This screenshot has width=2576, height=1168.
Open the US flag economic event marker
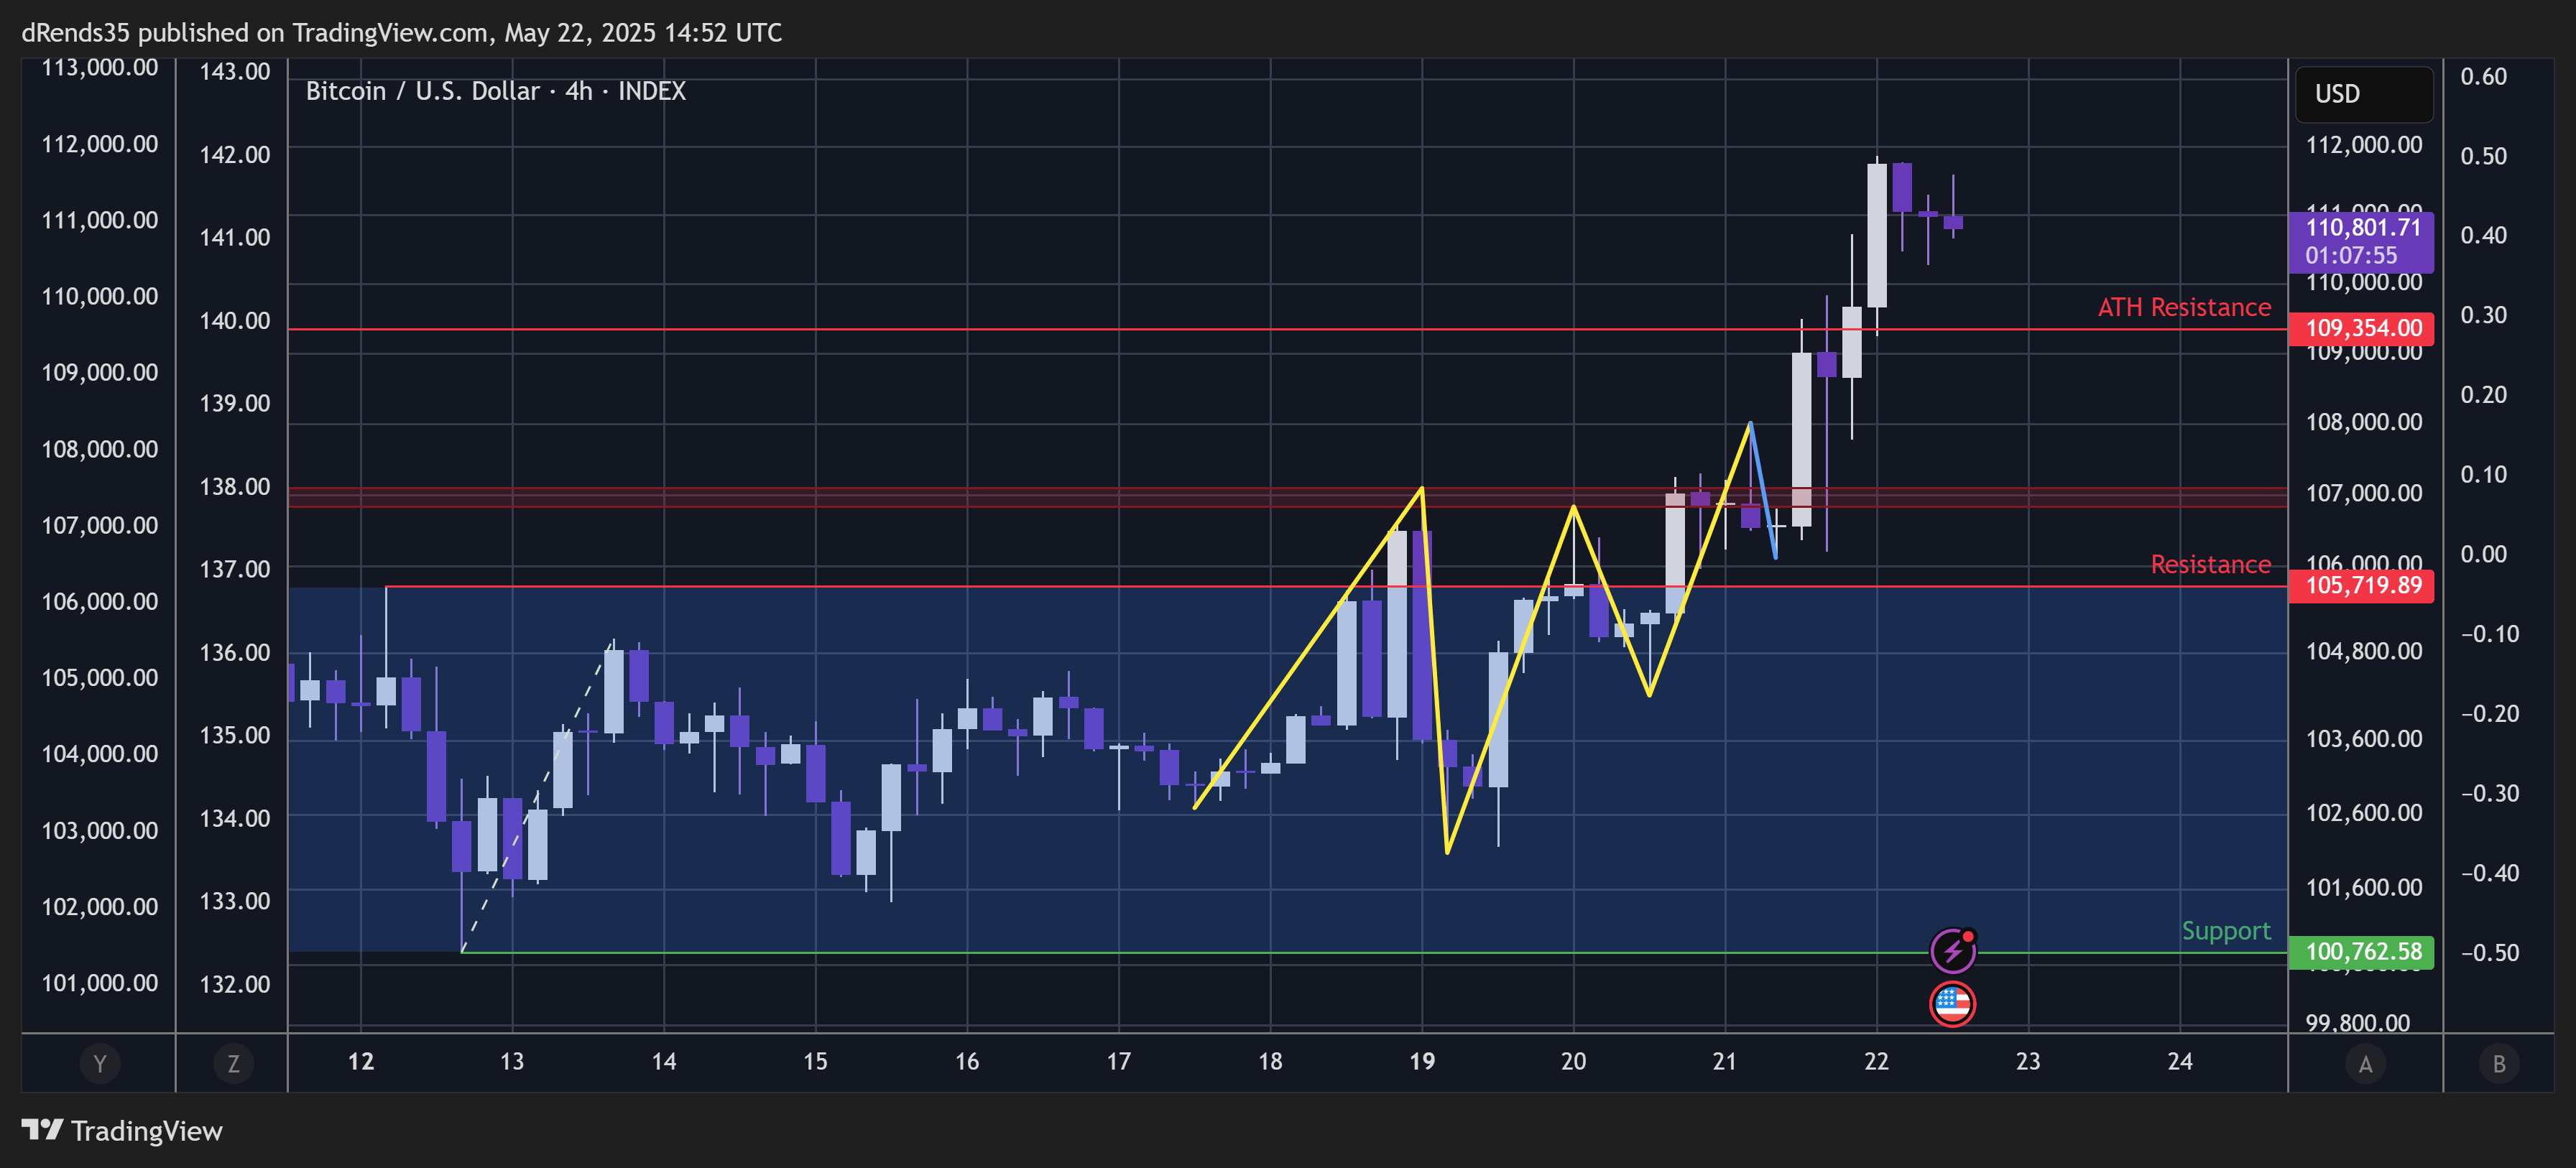click(x=1952, y=1004)
